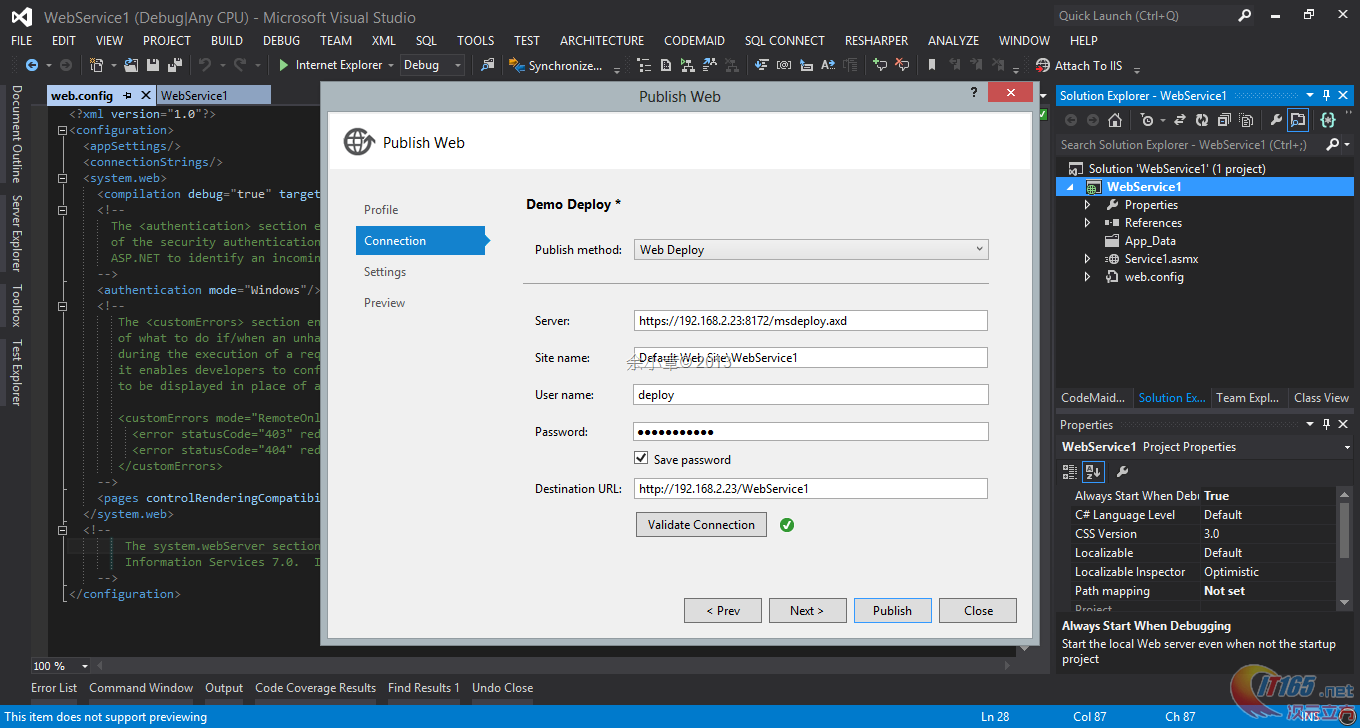Click the Open File toolbar icon
The image size is (1360, 728).
(131, 65)
